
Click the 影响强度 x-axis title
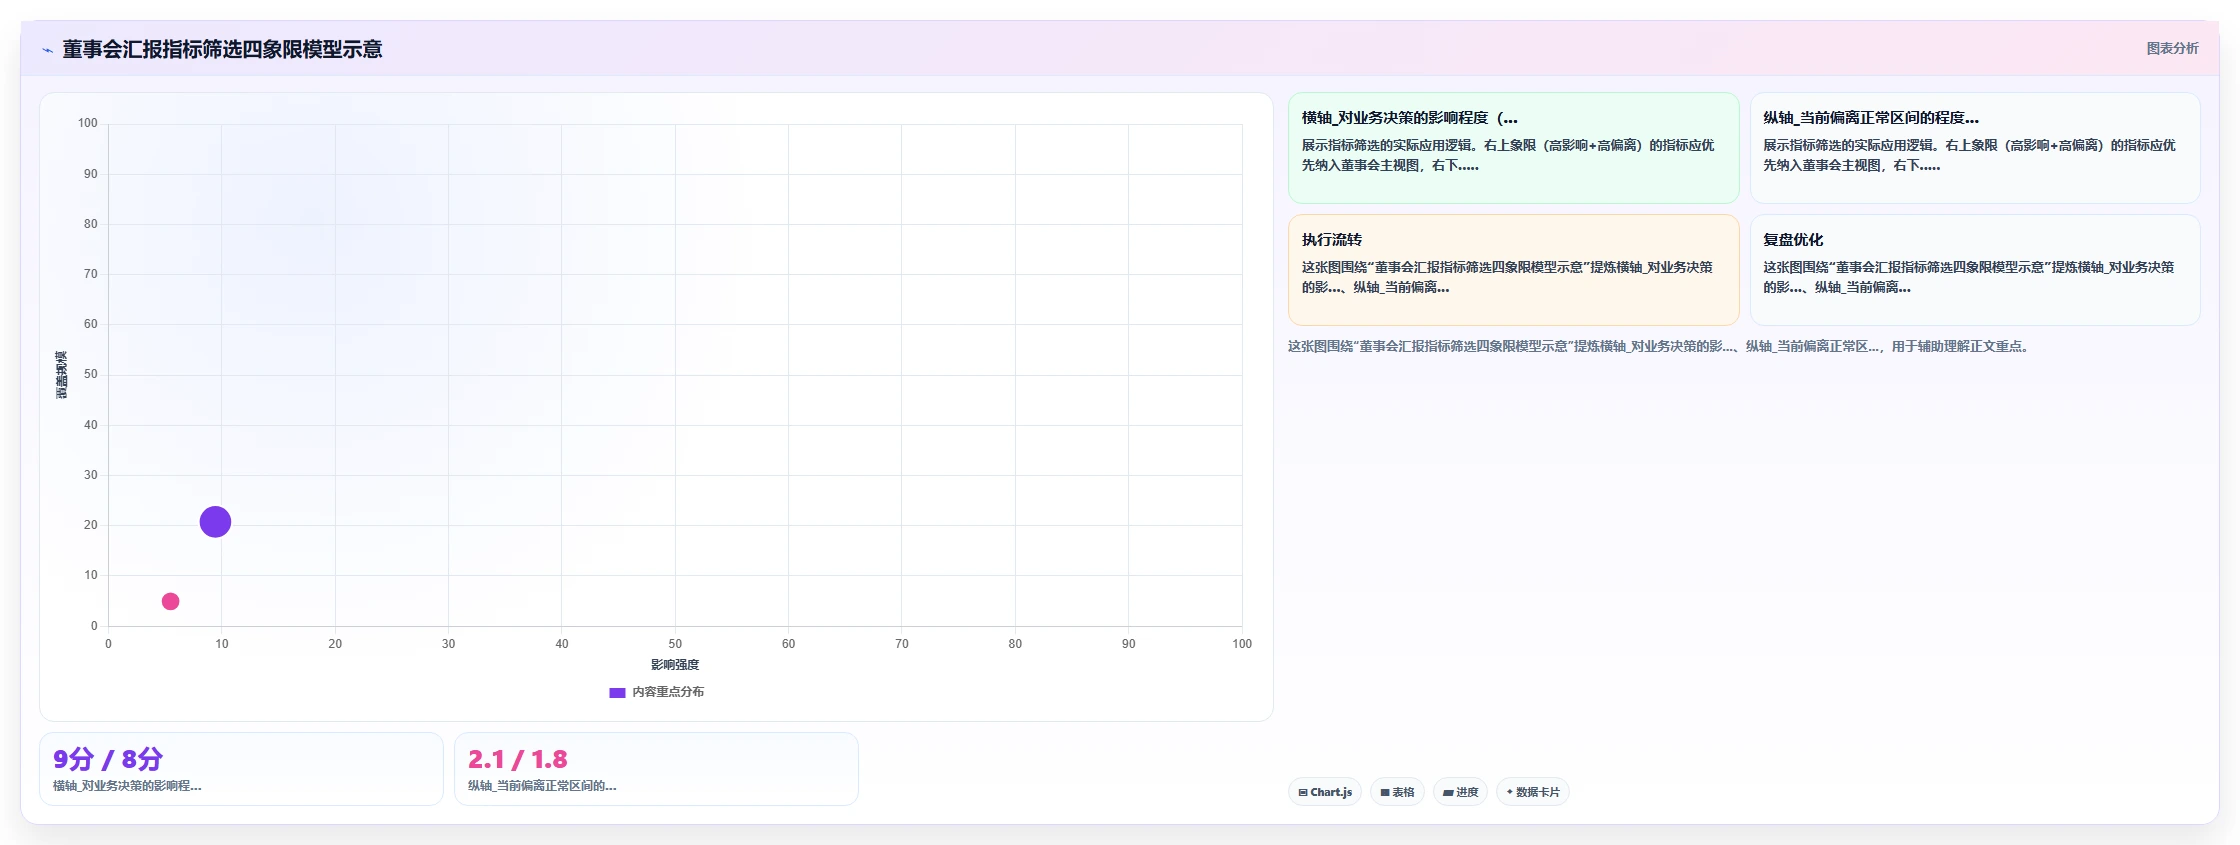675,665
